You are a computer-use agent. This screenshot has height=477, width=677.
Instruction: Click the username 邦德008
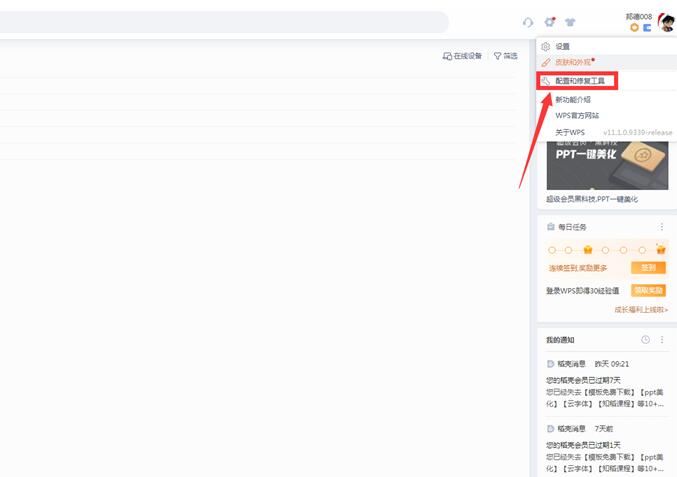click(x=639, y=16)
